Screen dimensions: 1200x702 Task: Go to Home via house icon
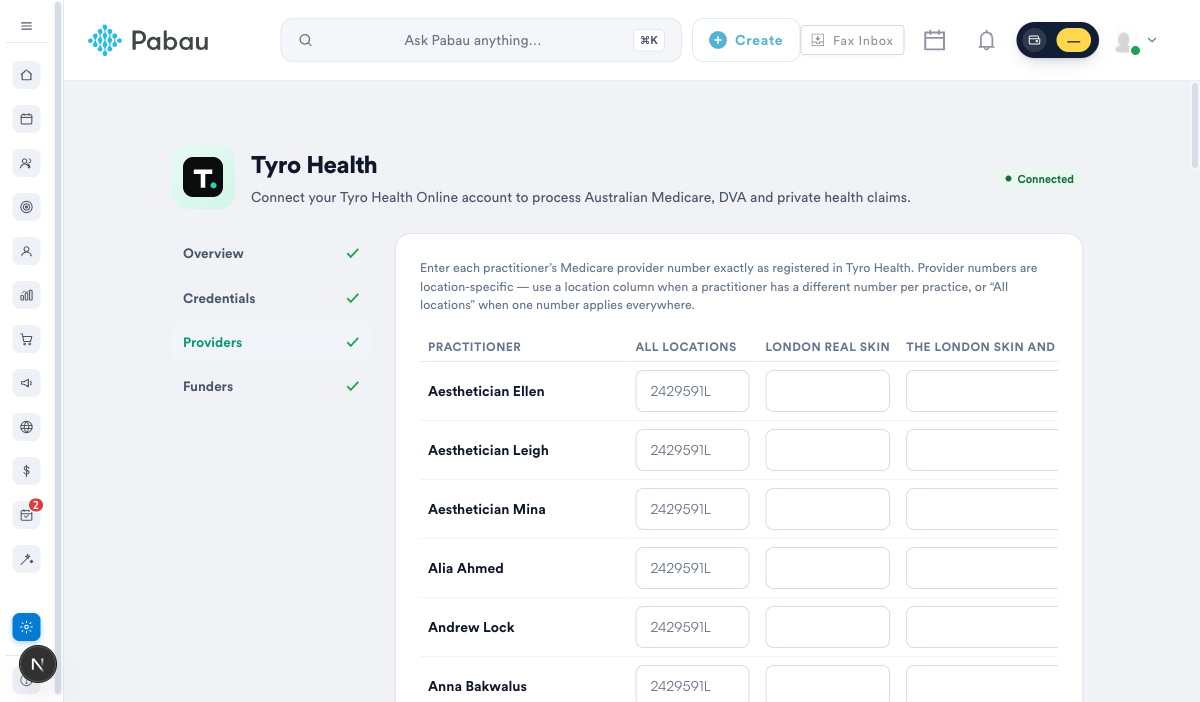(x=27, y=75)
